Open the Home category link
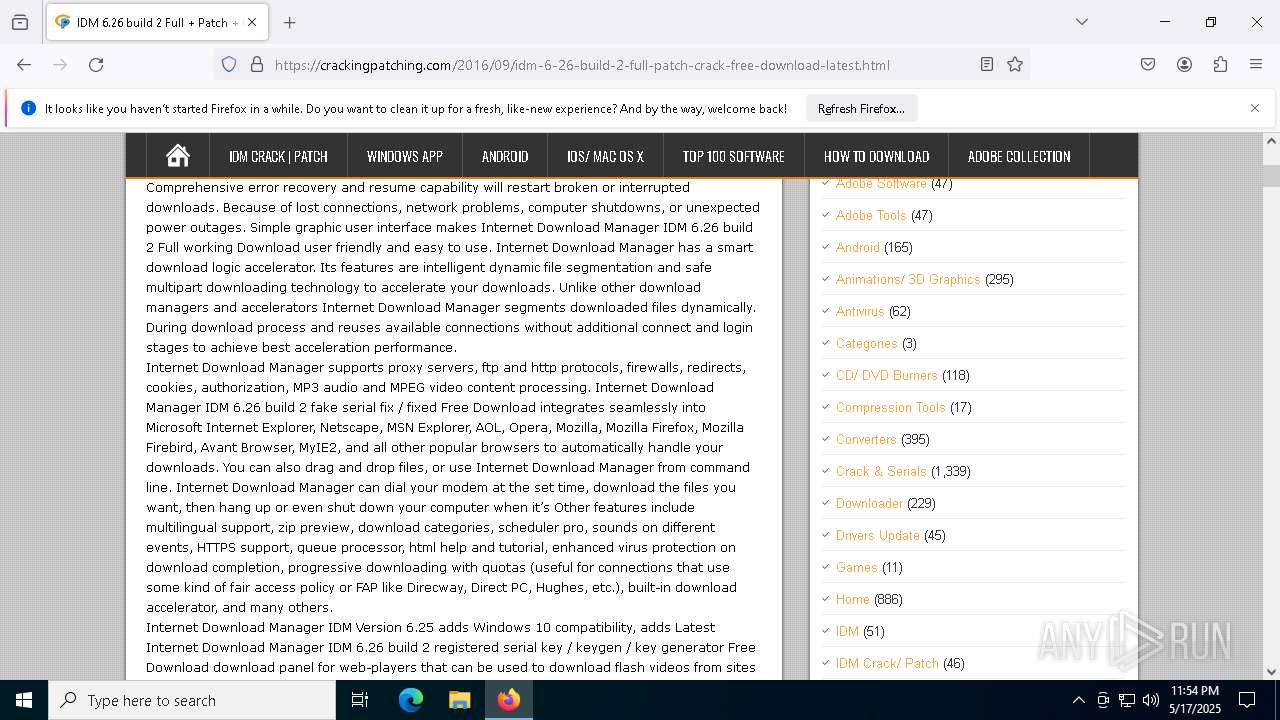This screenshot has height=720, width=1280. tap(853, 599)
